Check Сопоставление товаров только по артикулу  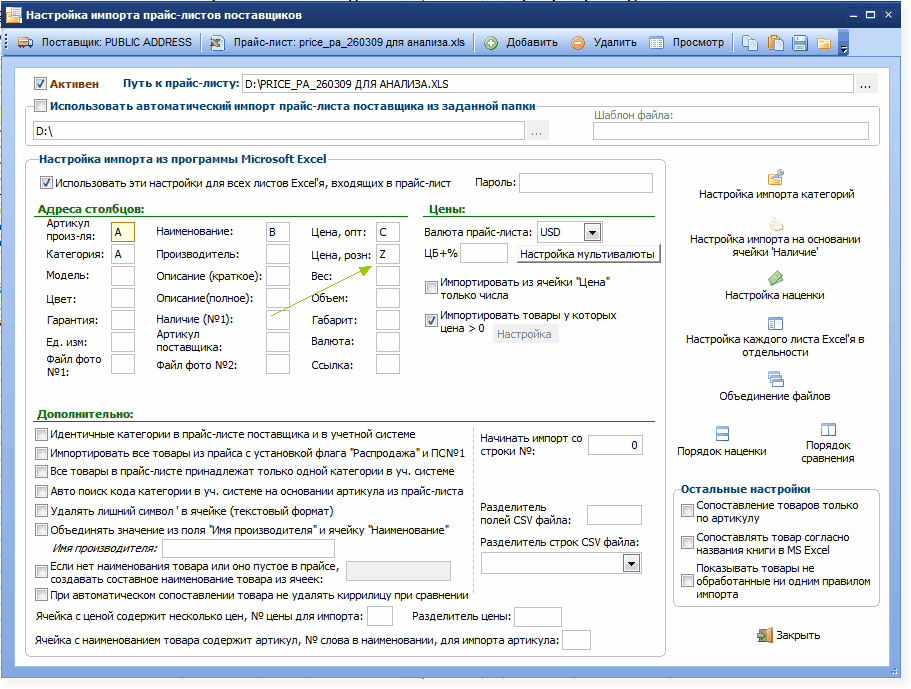687,511
